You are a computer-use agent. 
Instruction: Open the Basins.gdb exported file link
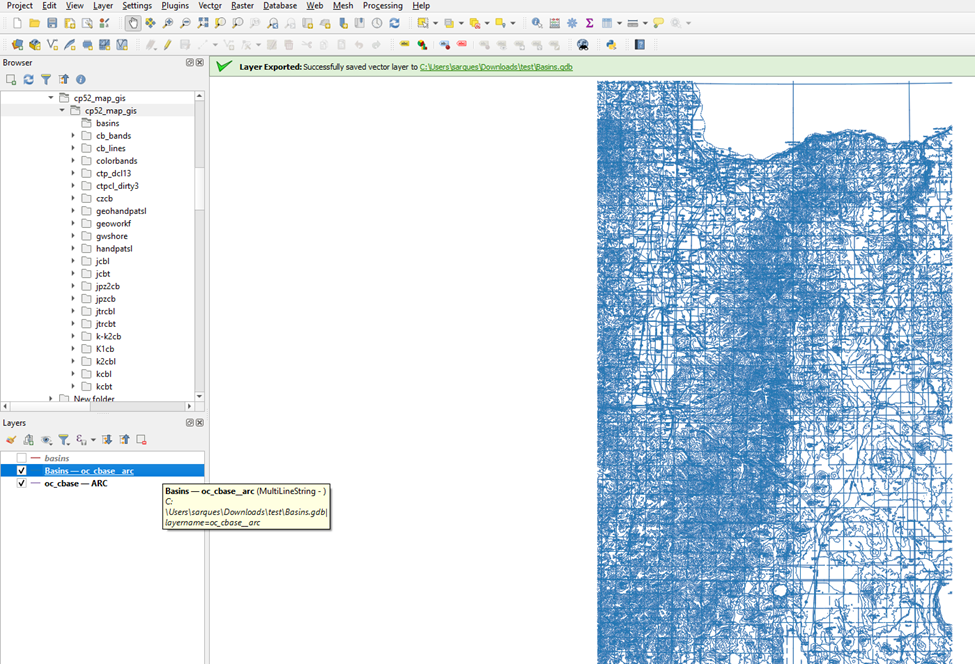pyautogui.click(x=496, y=67)
